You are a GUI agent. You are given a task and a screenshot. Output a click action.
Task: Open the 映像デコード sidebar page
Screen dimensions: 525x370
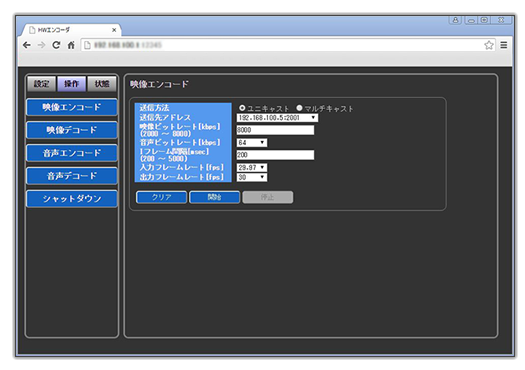(x=72, y=130)
